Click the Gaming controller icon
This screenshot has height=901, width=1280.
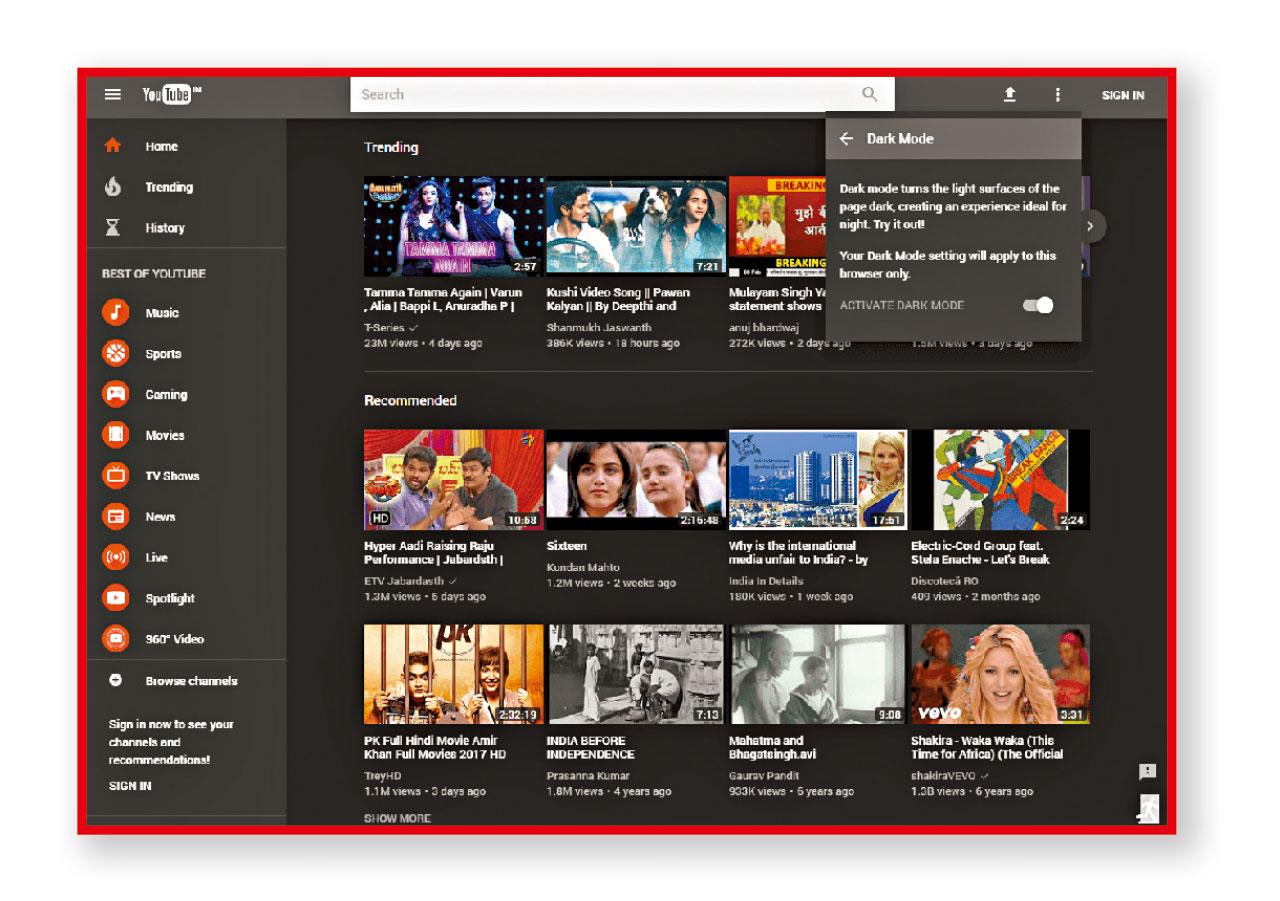[116, 394]
